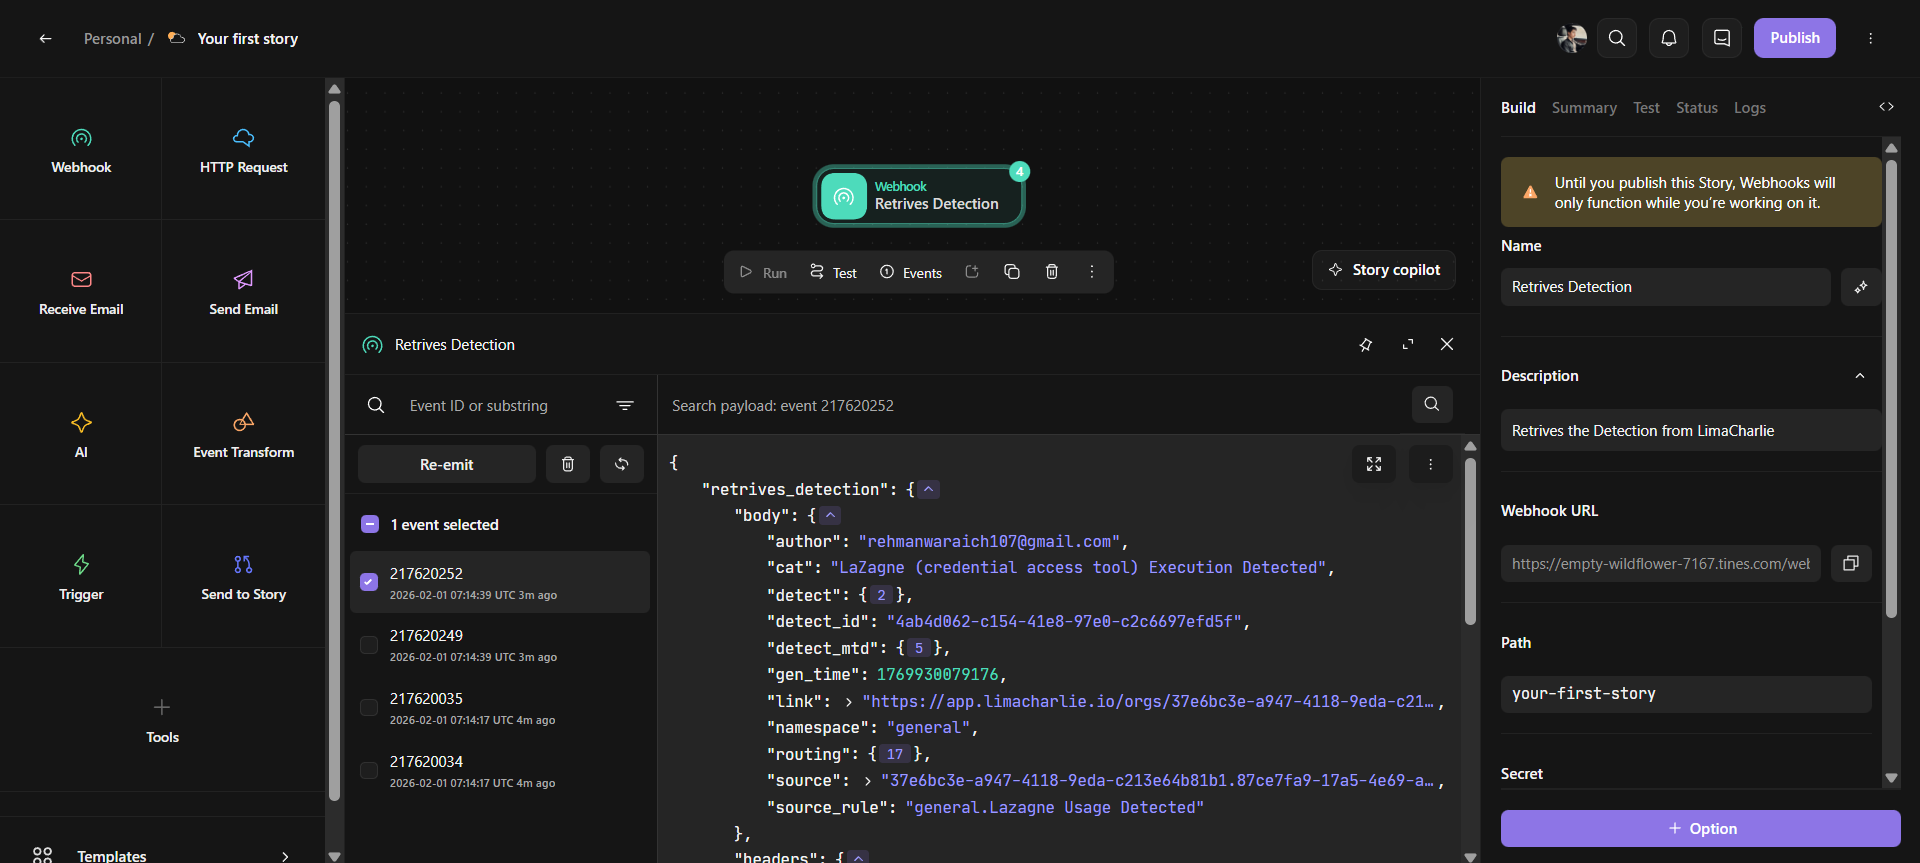
Task: Open more action options in node toolbar
Action: 1092,272
